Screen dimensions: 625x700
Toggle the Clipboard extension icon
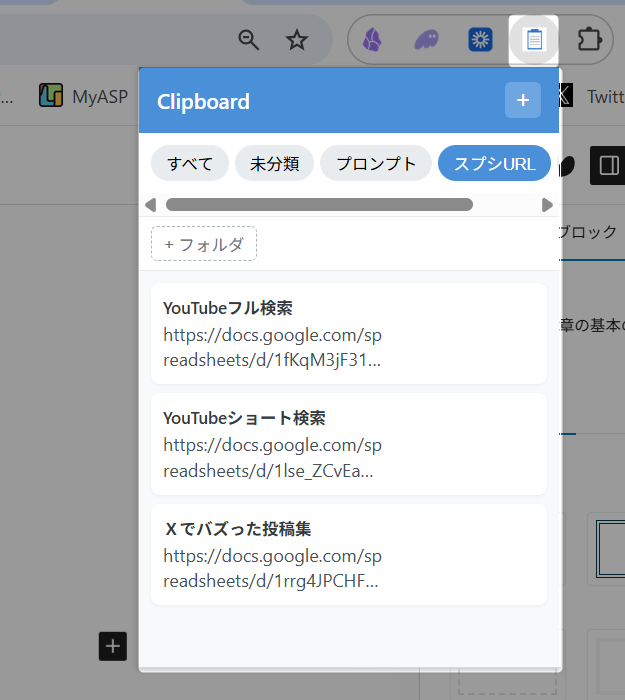pos(534,40)
